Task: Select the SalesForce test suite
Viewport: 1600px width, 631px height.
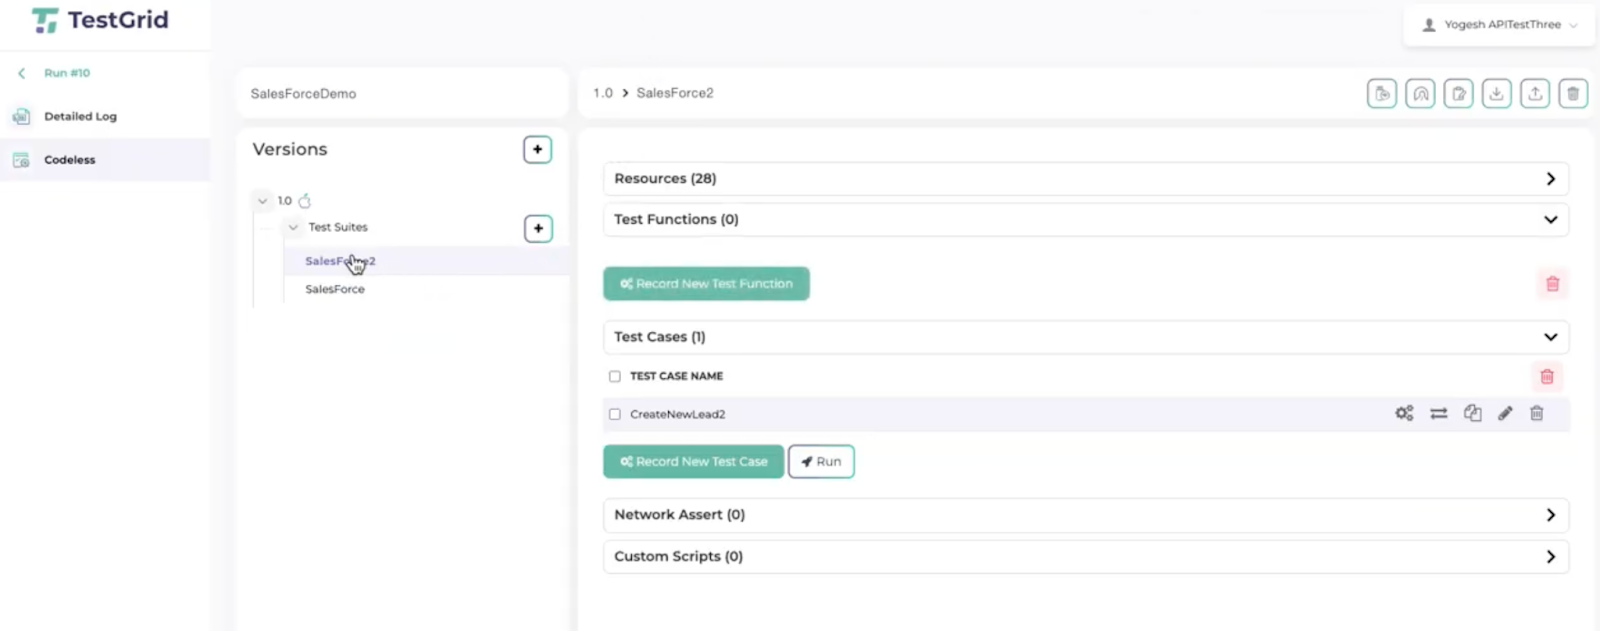Action: pos(335,289)
